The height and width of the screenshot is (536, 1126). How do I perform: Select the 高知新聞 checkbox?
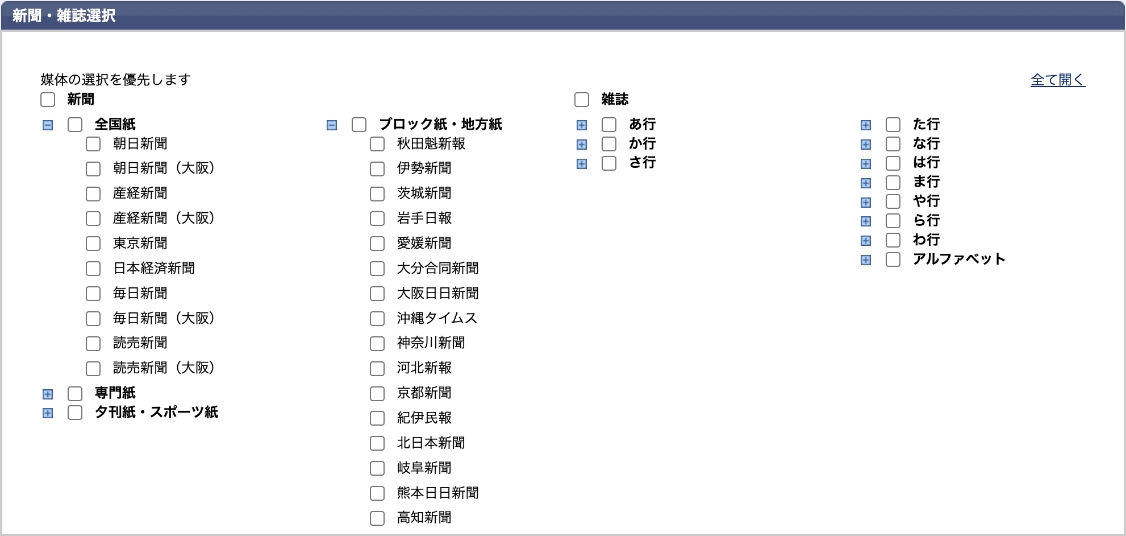pos(377,518)
